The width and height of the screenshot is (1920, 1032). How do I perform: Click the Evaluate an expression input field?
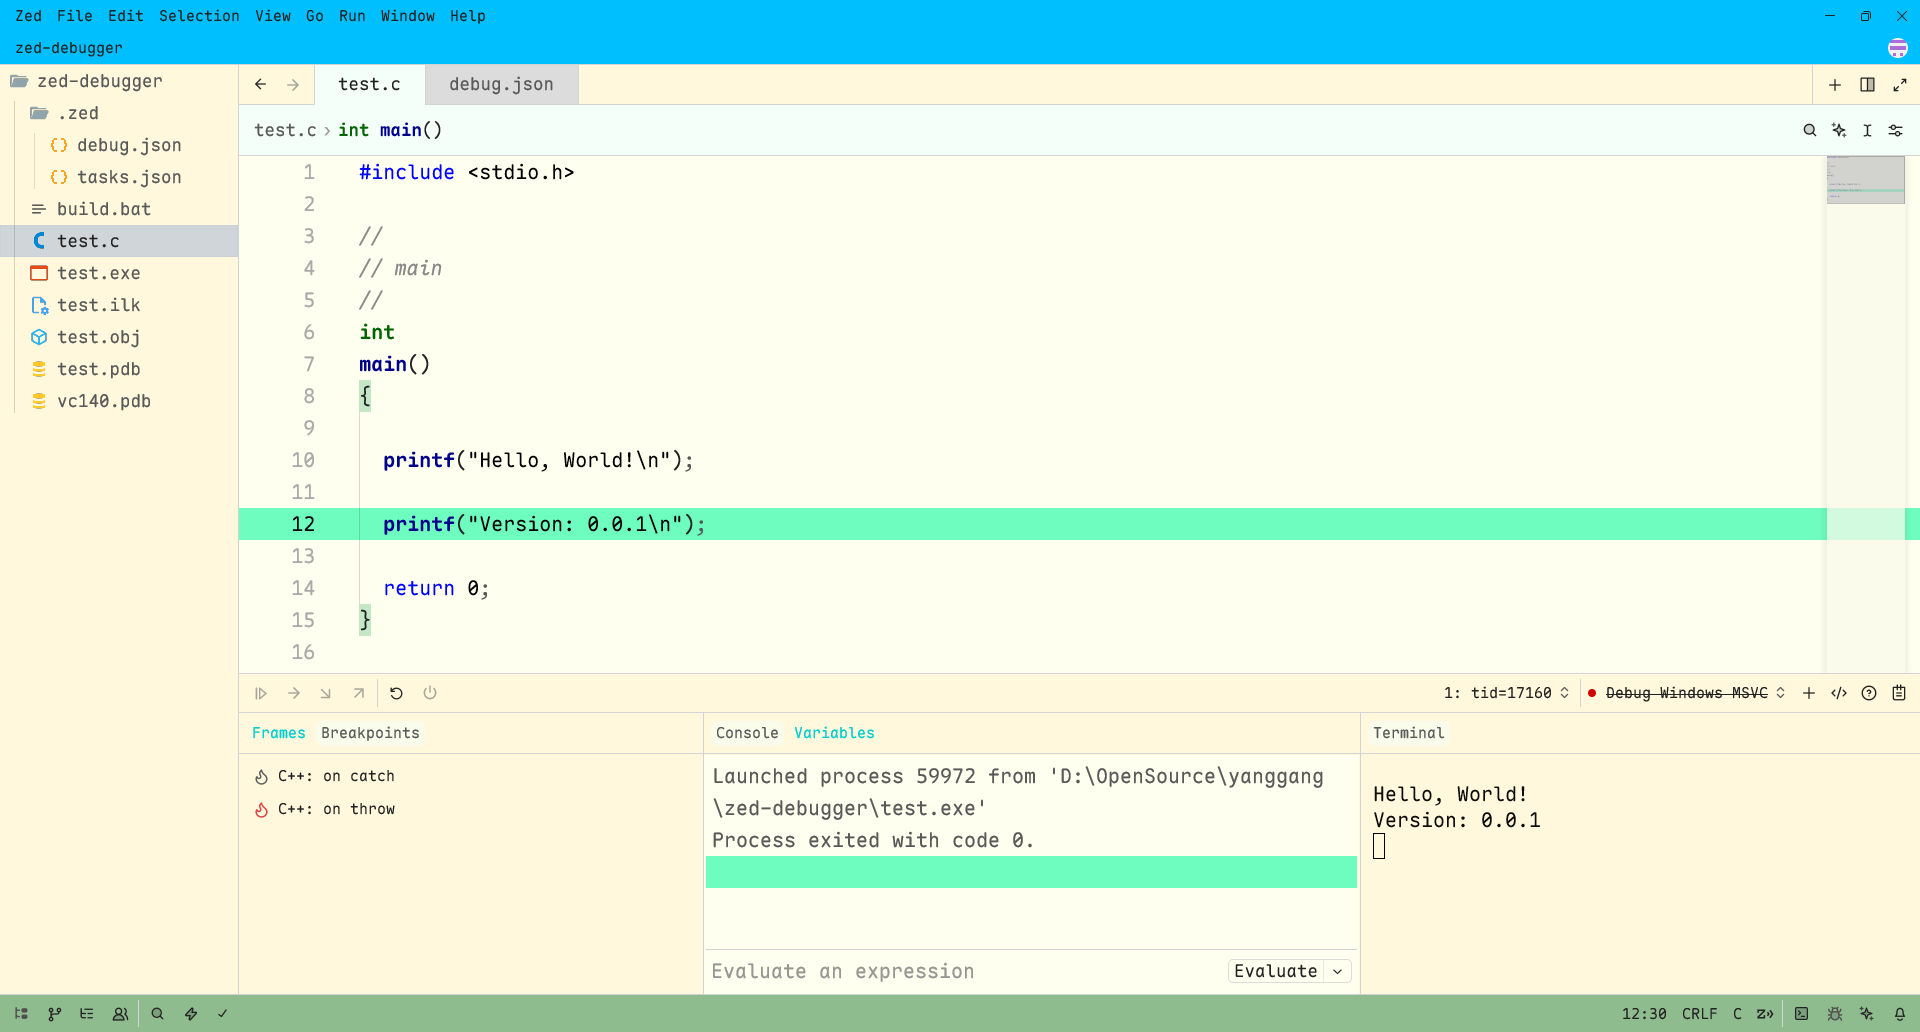tap(960, 971)
